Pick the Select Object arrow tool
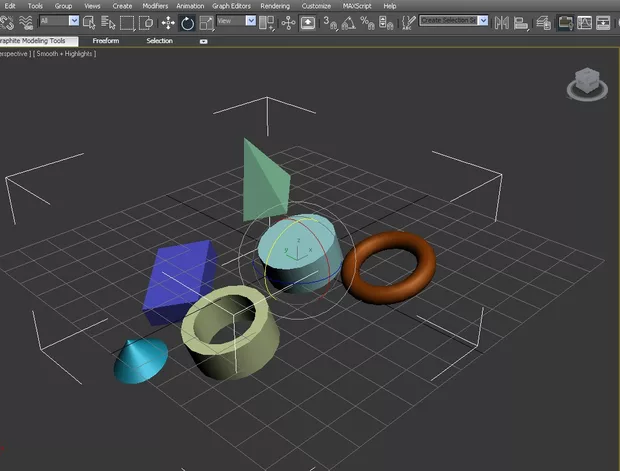620x471 pixels. click(x=90, y=22)
